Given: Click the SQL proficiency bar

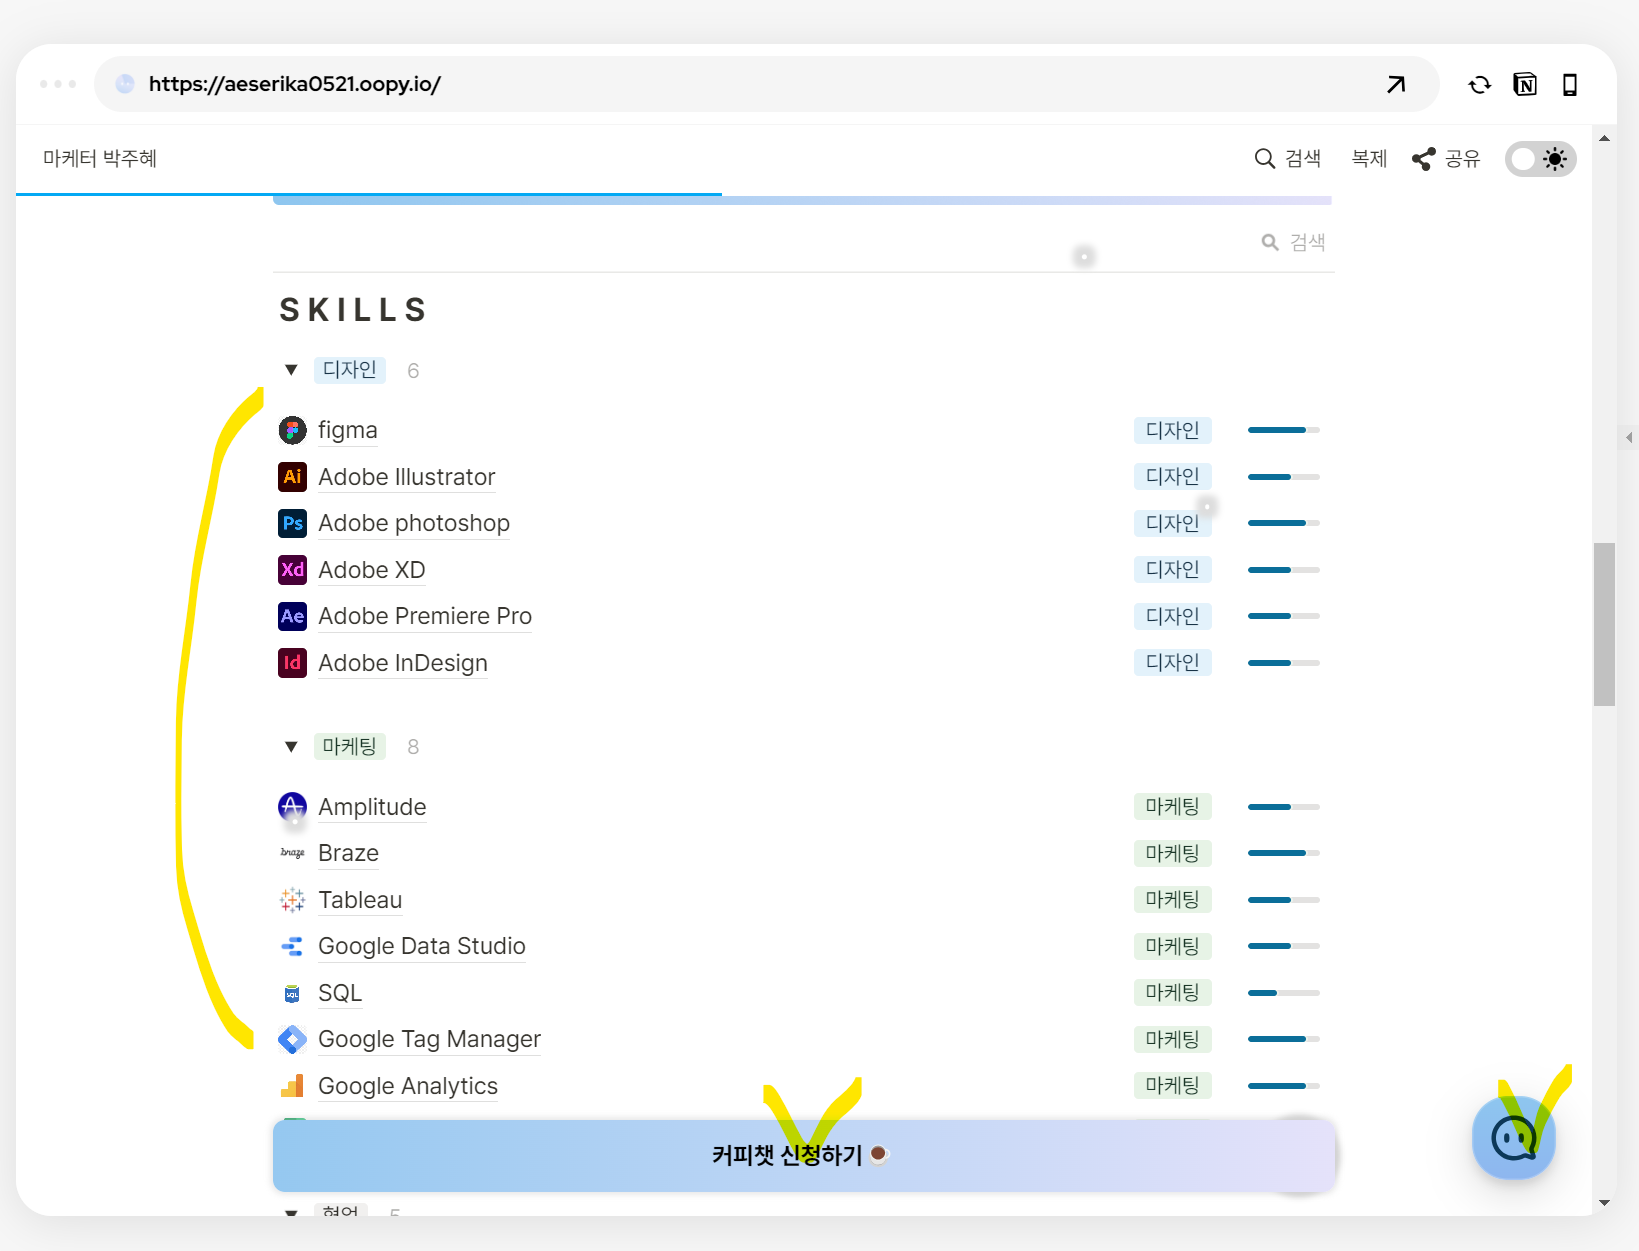Looking at the screenshot, I should [1284, 993].
